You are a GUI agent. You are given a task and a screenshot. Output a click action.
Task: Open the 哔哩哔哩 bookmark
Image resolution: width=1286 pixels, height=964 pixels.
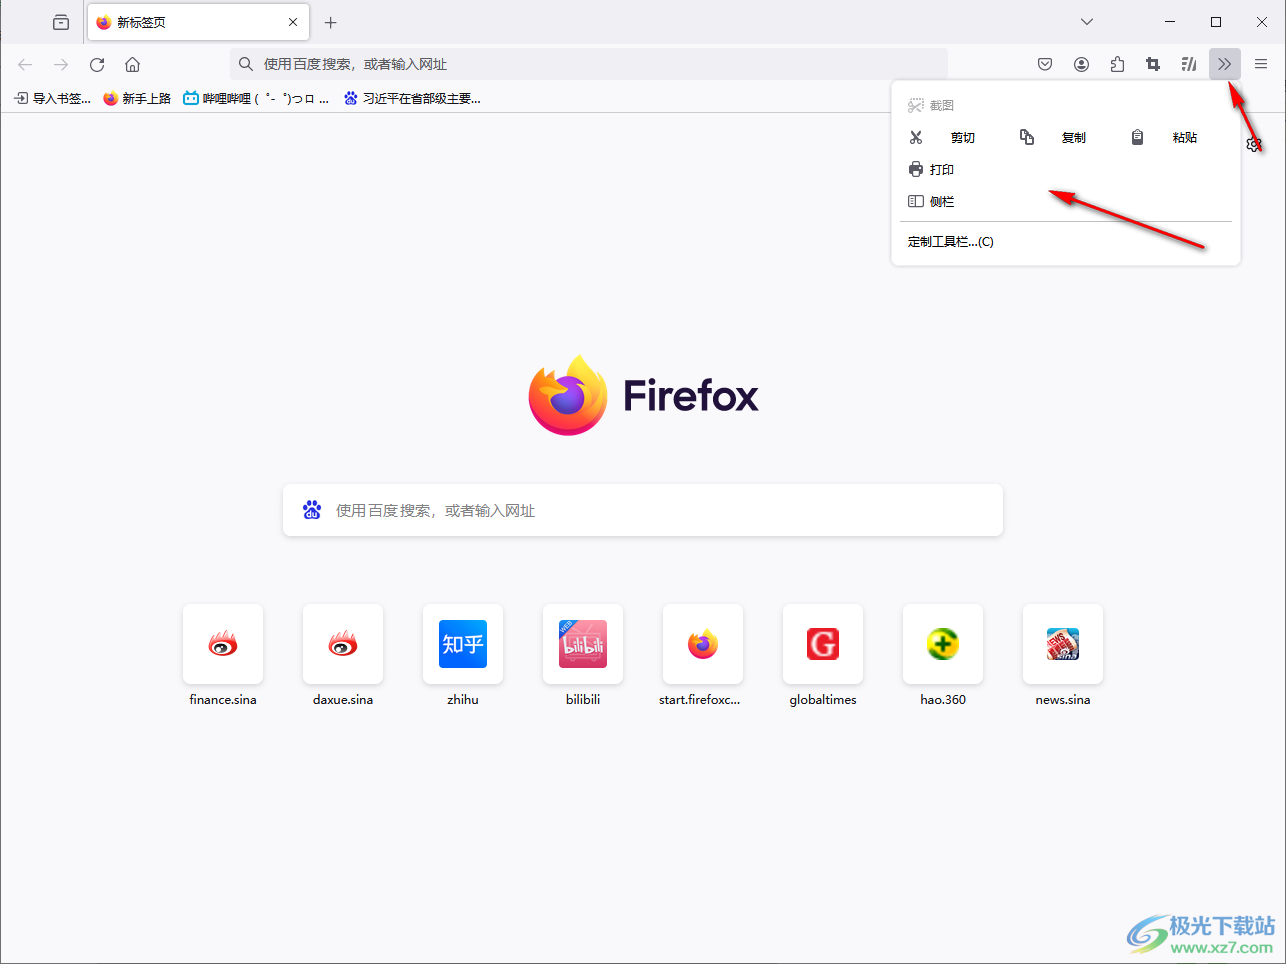coord(256,98)
